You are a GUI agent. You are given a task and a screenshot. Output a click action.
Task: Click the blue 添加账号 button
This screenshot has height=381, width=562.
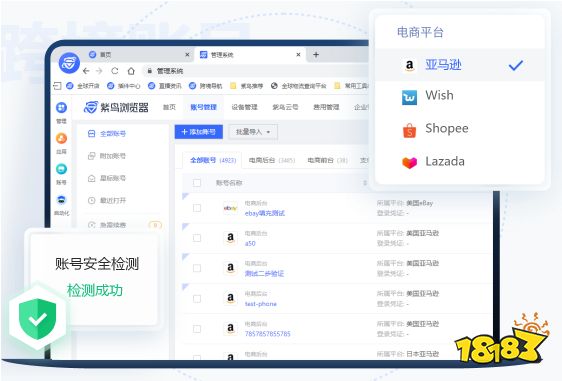click(x=199, y=132)
